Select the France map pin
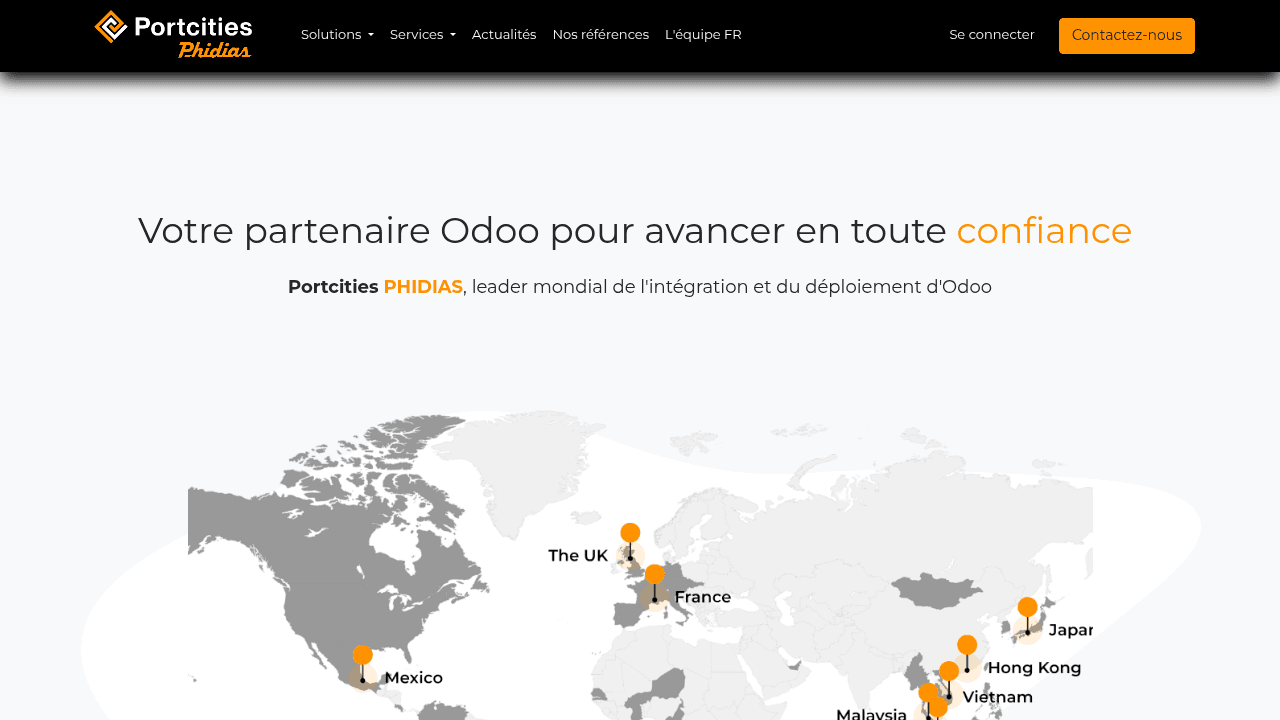 tap(655, 583)
